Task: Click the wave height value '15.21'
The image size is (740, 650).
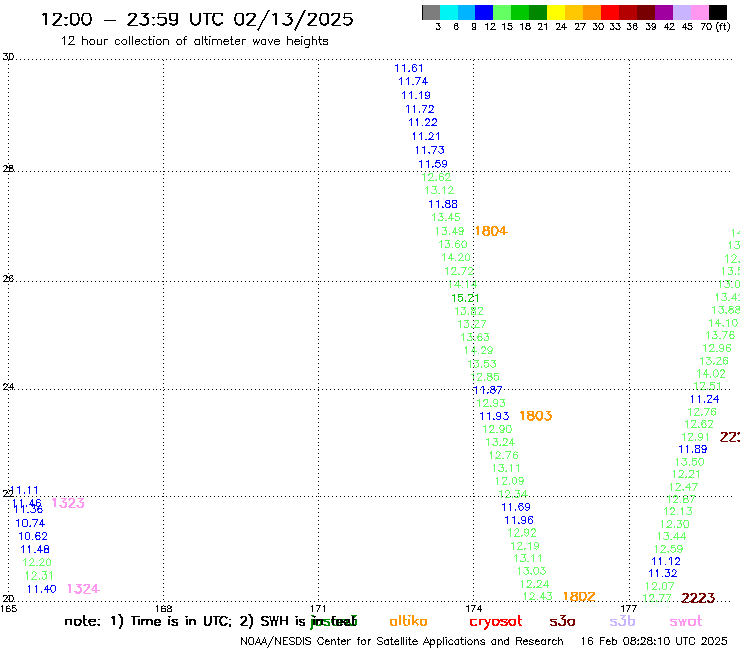Action: tap(465, 298)
